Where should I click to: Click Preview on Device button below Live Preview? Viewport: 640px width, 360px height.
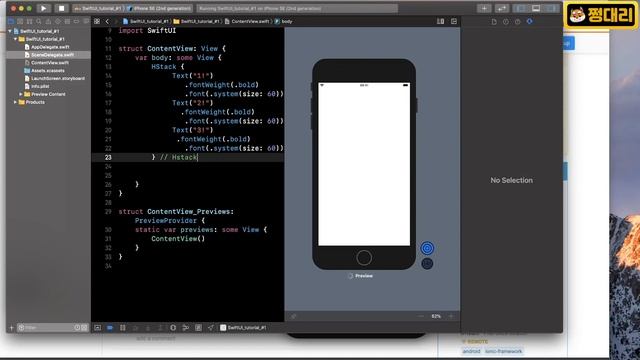427,264
